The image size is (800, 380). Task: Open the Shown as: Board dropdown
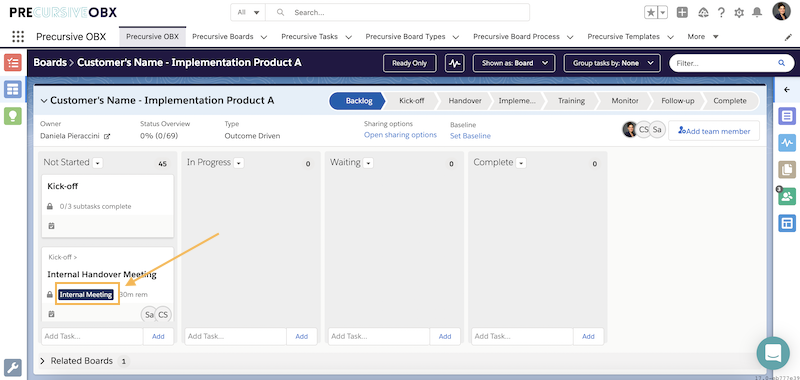point(514,63)
